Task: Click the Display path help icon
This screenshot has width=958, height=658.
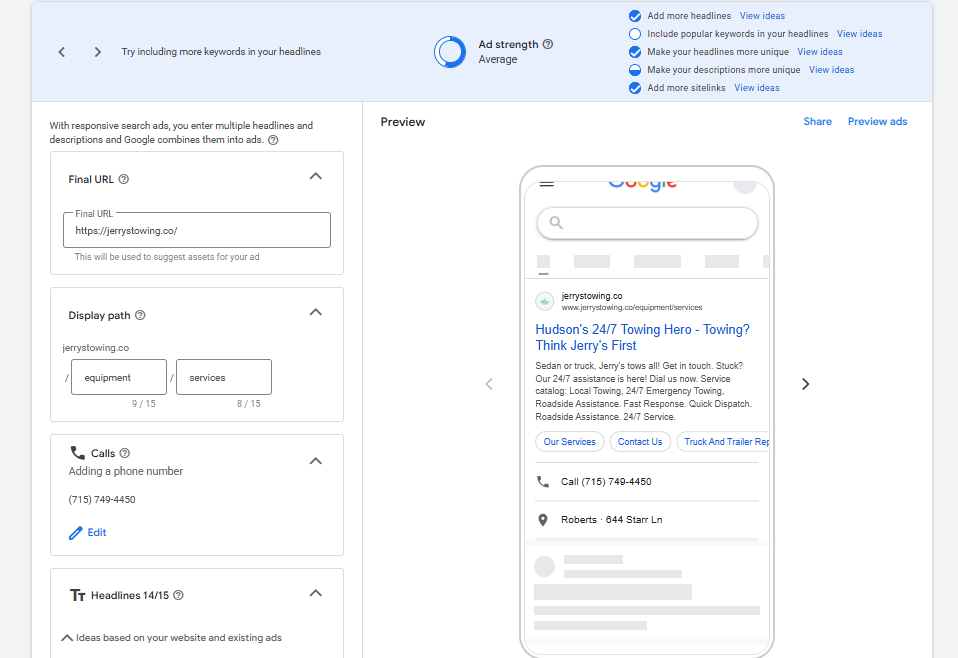Action: coord(140,316)
